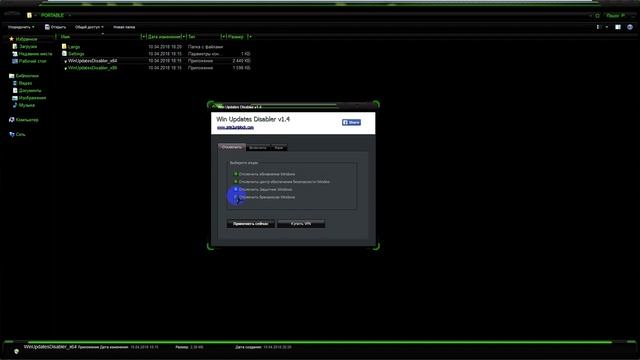The width and height of the screenshot is (640, 360).
Task: Toggle the preview pane icon
Action: (x=618, y=27)
